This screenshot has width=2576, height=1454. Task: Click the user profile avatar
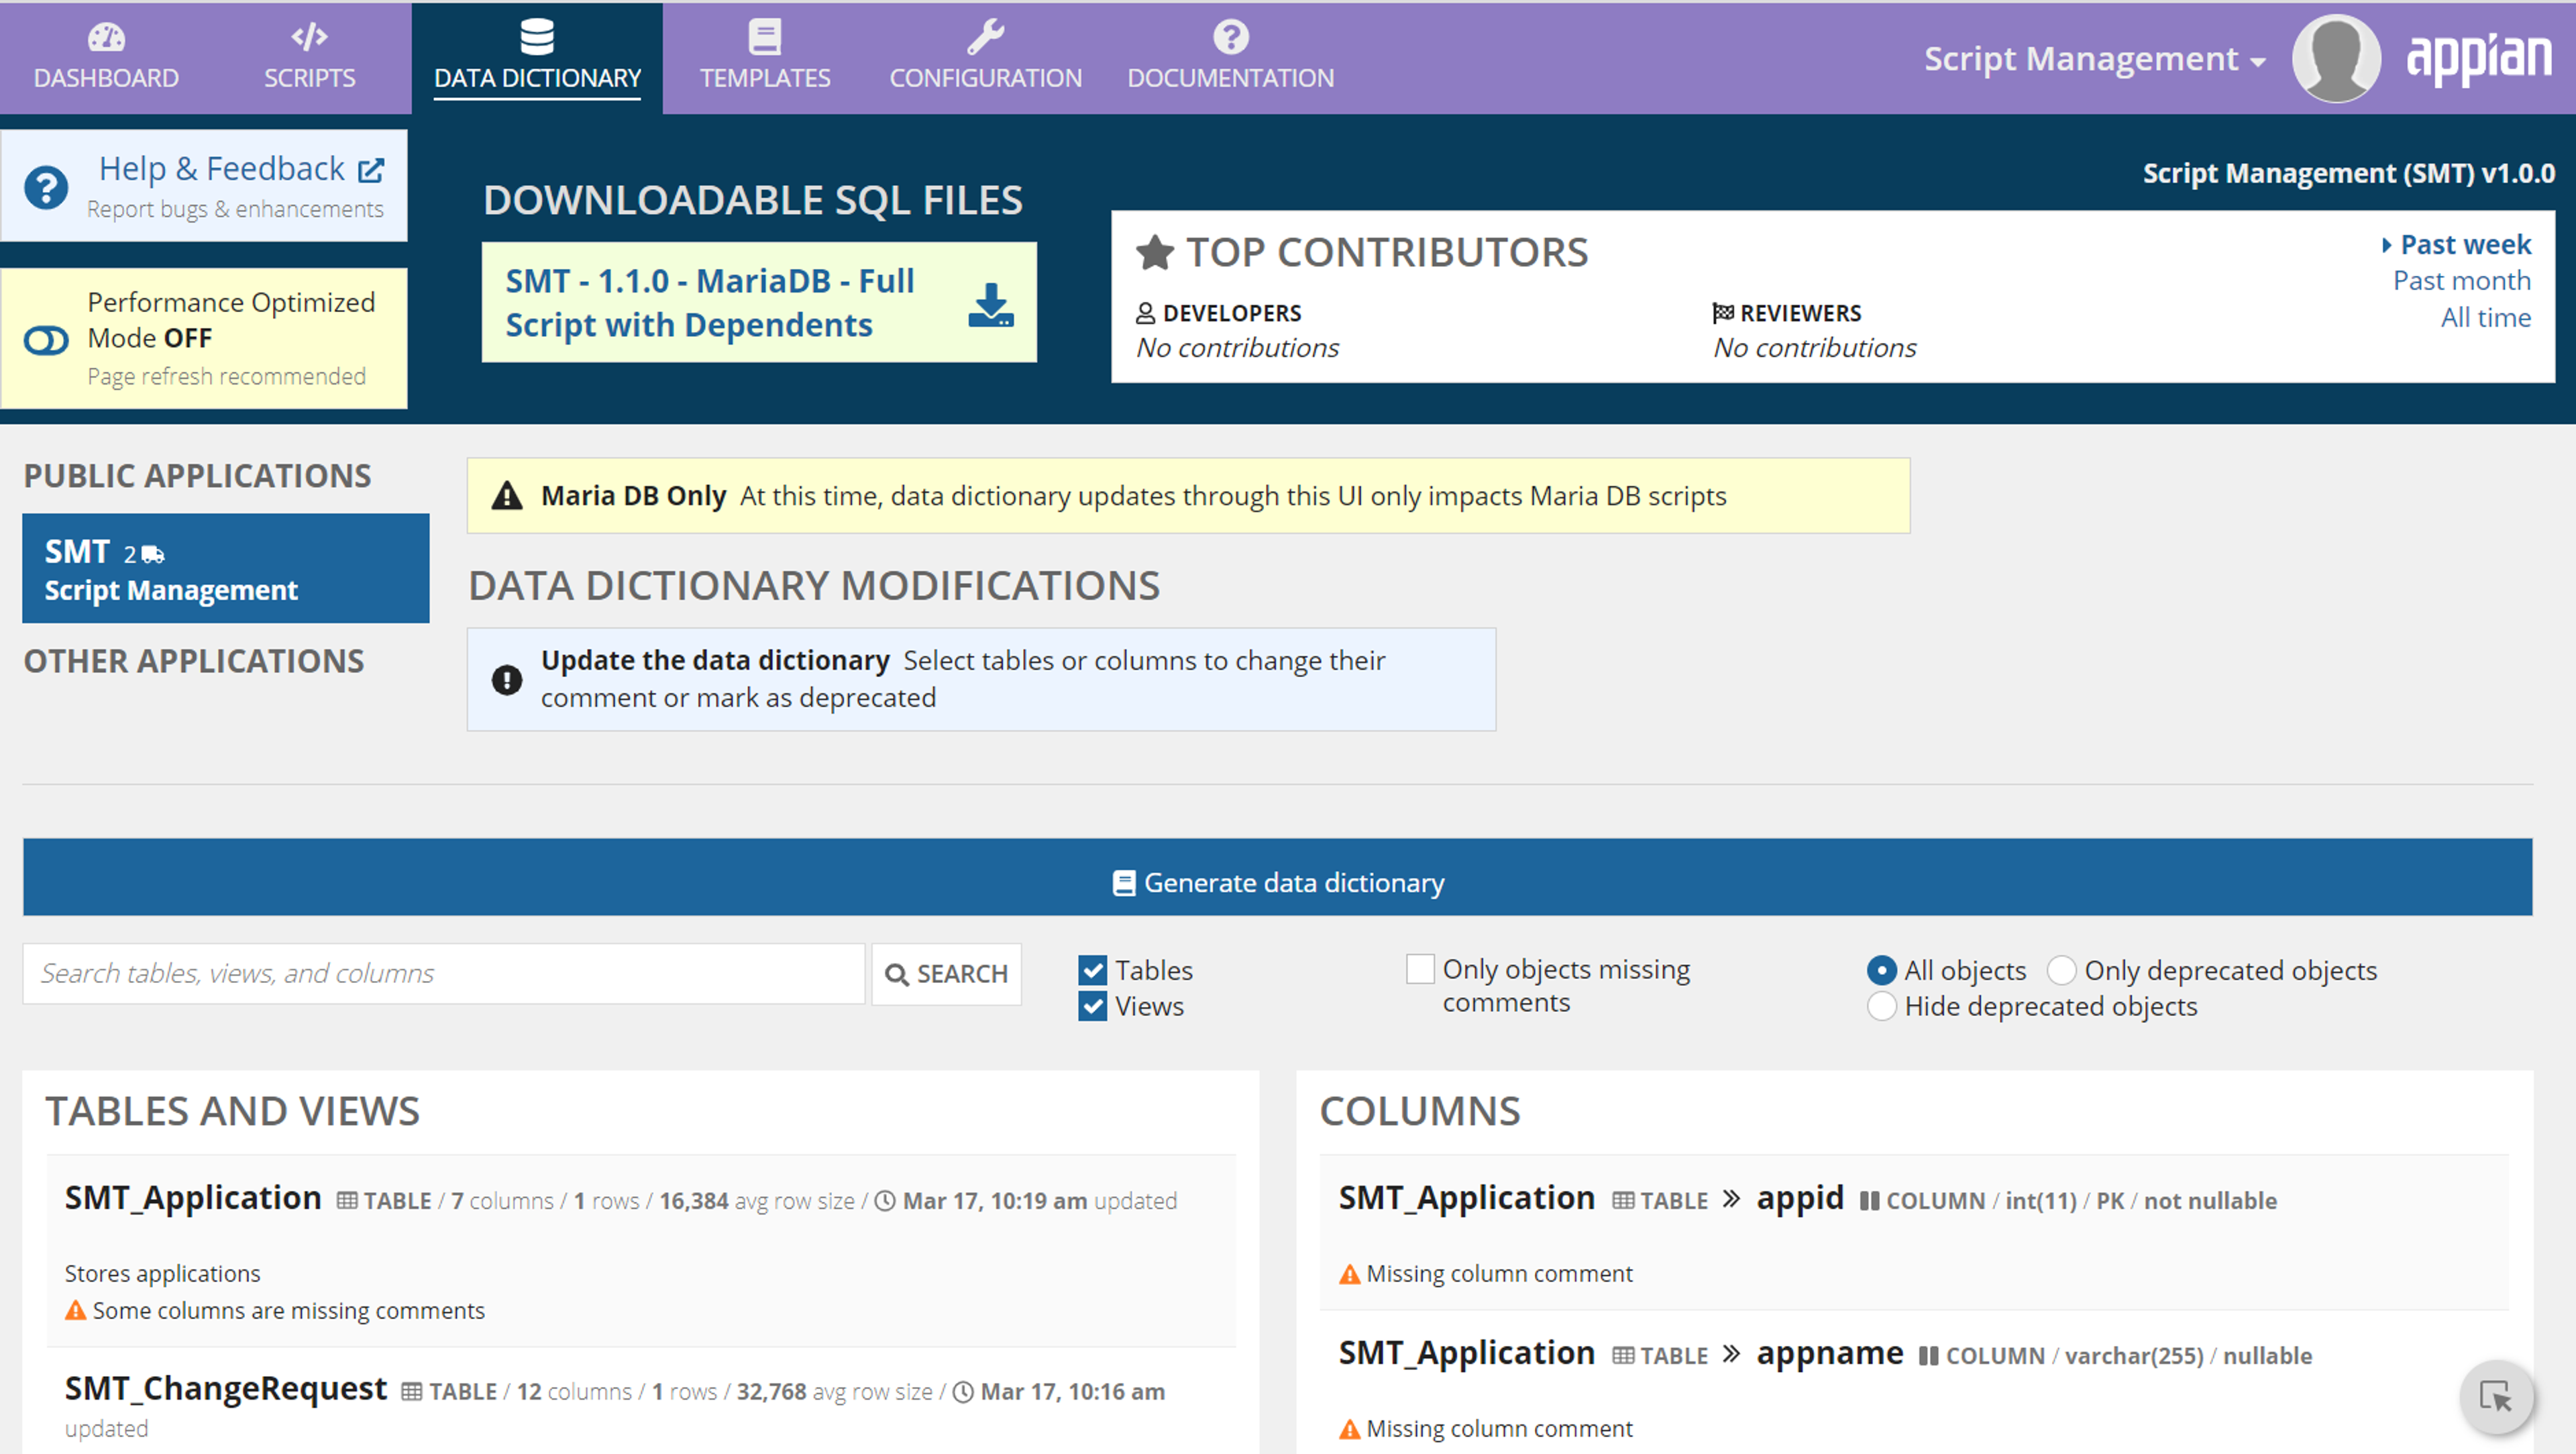[2336, 58]
